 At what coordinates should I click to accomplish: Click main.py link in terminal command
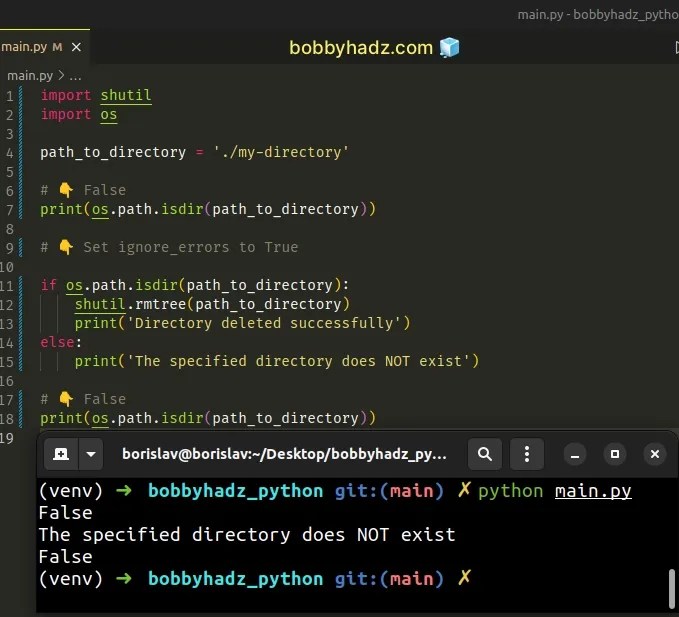coord(593,491)
